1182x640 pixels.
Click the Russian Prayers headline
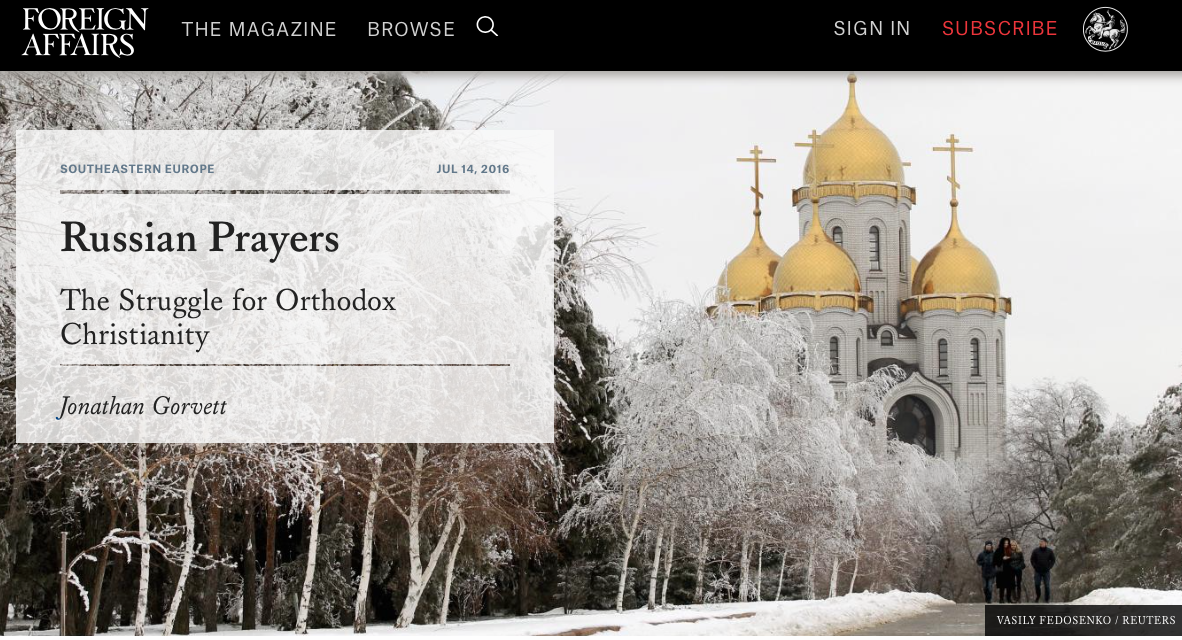click(x=200, y=238)
